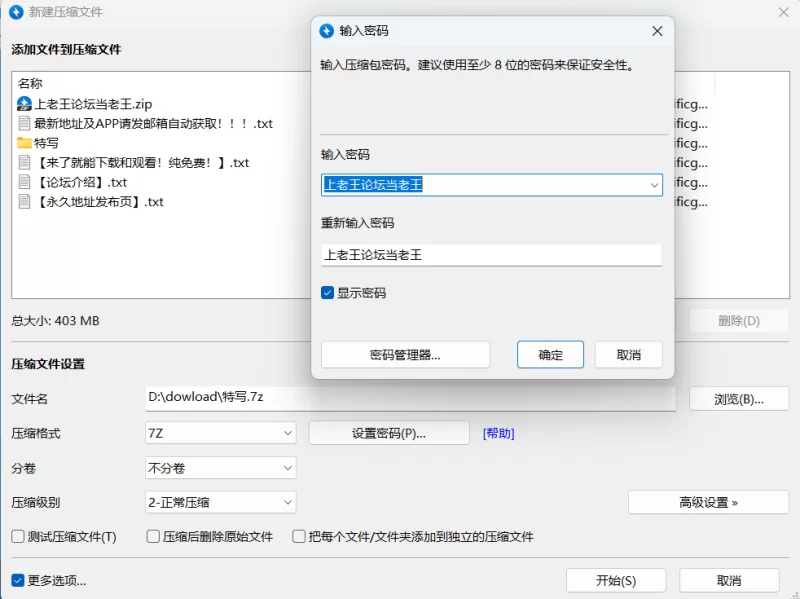Screen dimensions: 800x599
Task: Click the file icon of 【论坛介绍】.txt
Action: (24, 182)
